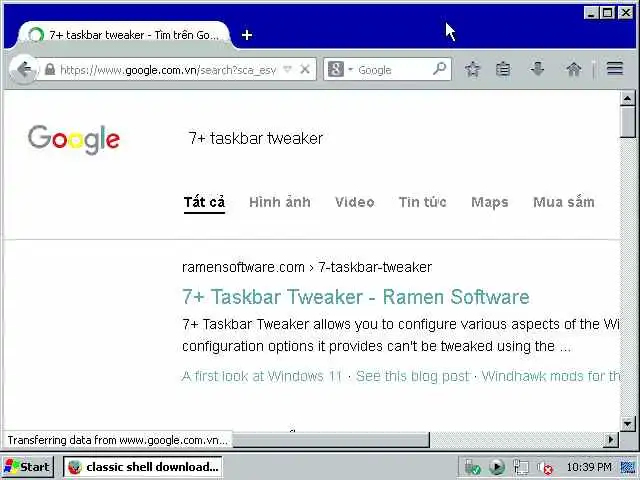Click the vertical scrollbar thumb
This screenshot has width=640, height=480.
(x=627, y=122)
